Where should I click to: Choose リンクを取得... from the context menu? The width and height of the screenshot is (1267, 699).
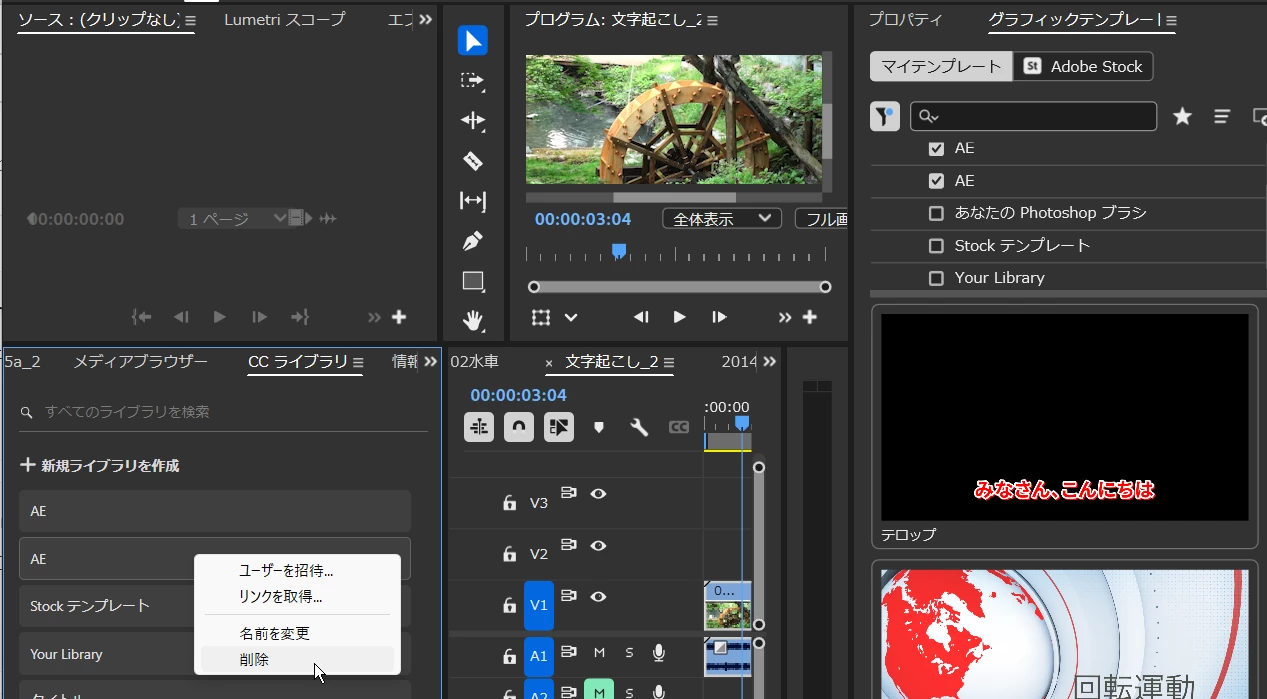click(x=297, y=596)
